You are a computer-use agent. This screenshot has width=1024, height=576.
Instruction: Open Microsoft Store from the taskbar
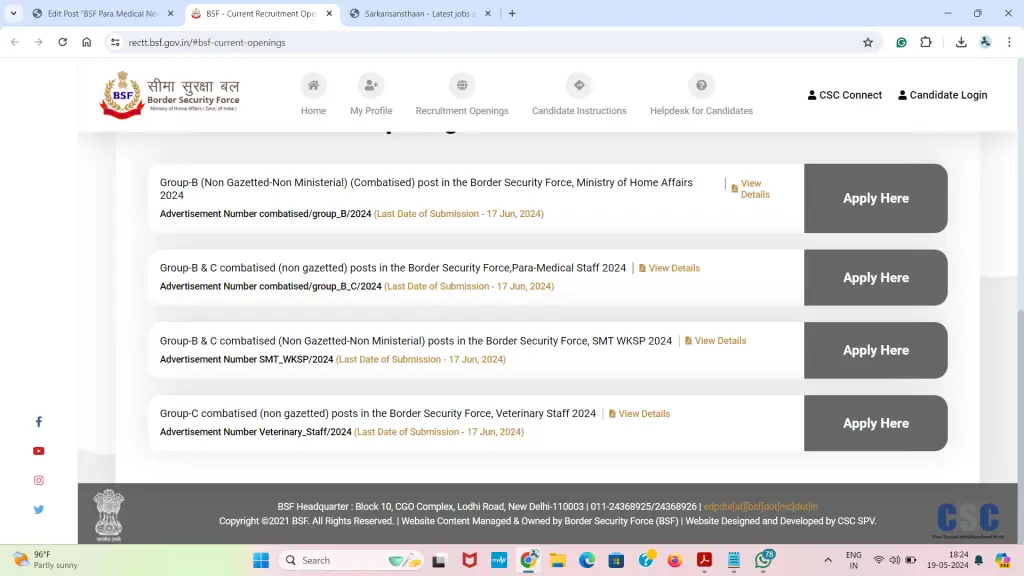tap(616, 560)
